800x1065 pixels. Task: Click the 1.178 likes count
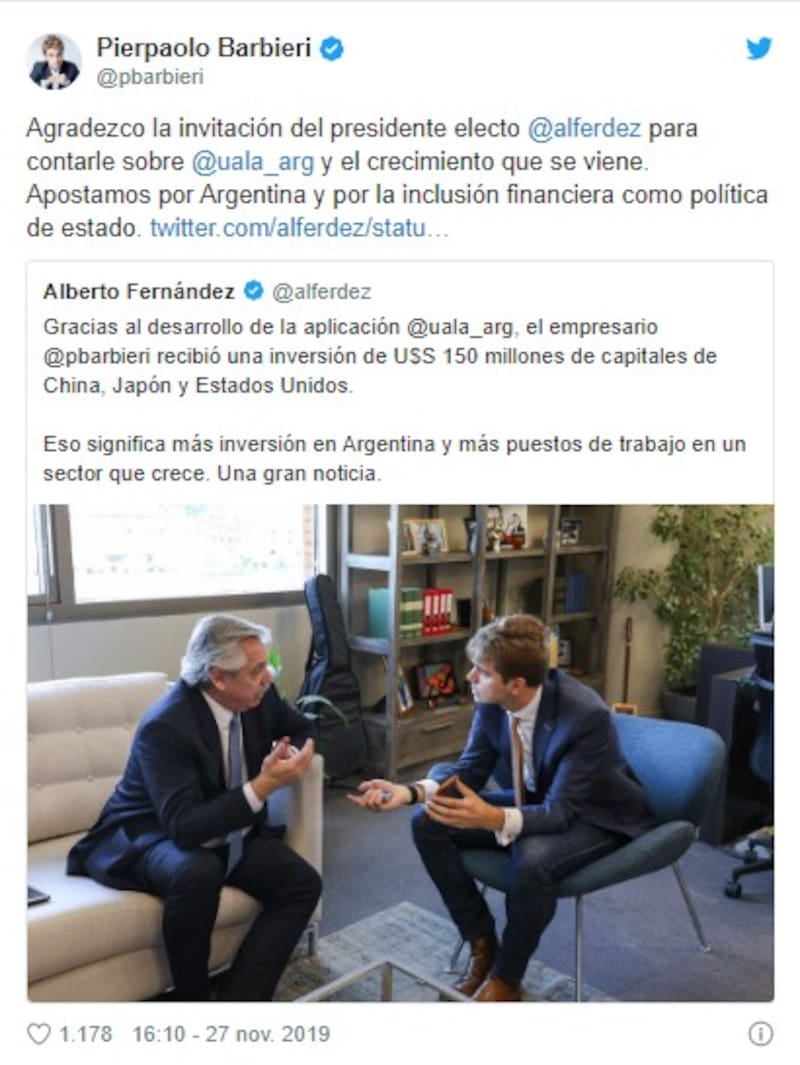point(86,1034)
